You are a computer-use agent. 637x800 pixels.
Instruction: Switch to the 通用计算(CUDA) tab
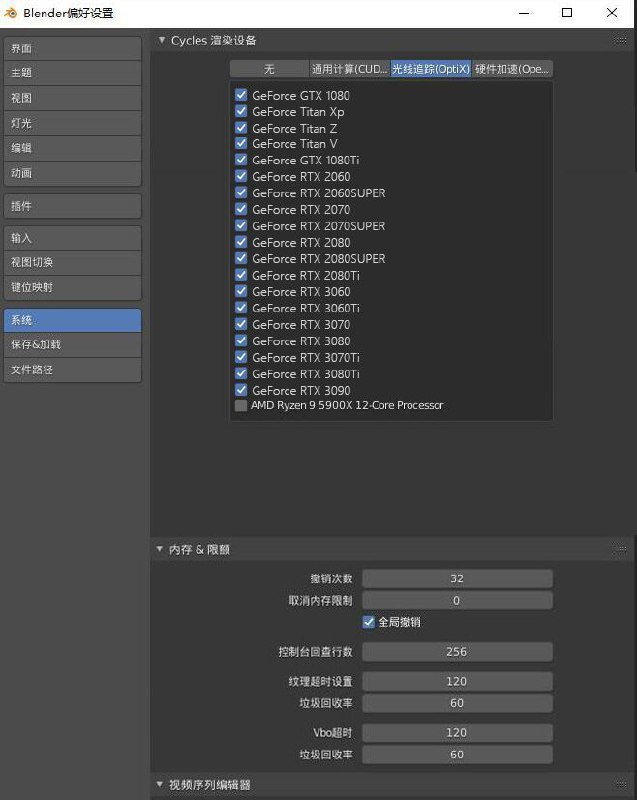click(349, 69)
